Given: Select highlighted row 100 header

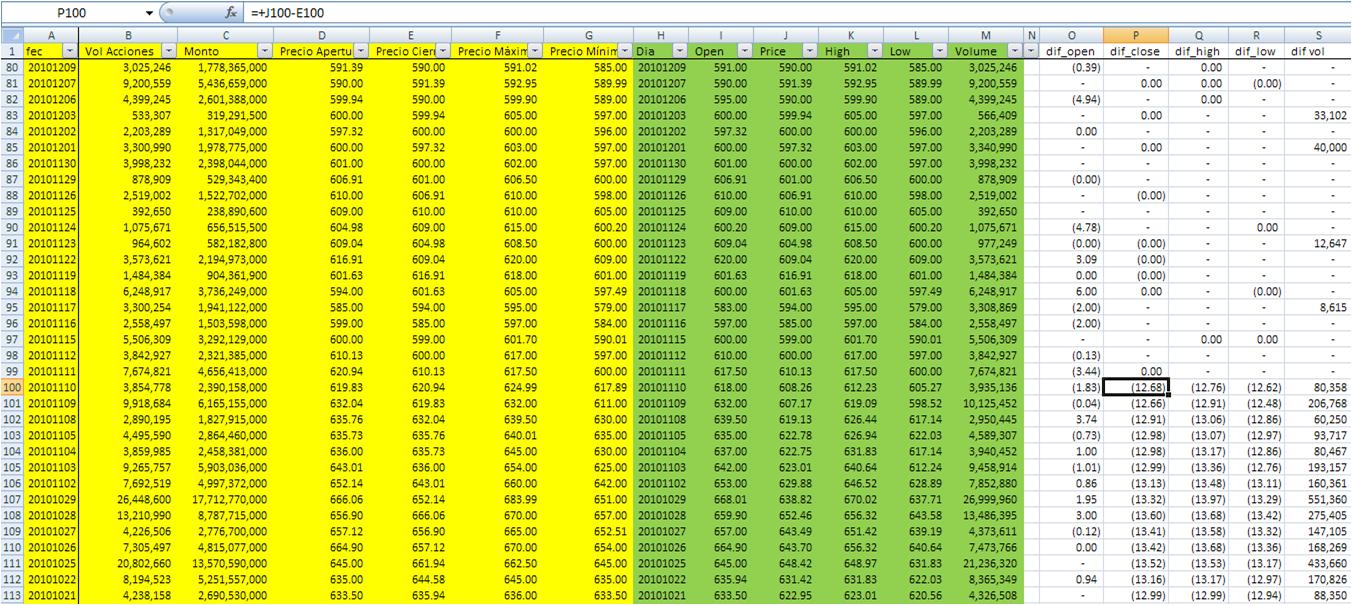Looking at the screenshot, I should pyautogui.click(x=12, y=387).
